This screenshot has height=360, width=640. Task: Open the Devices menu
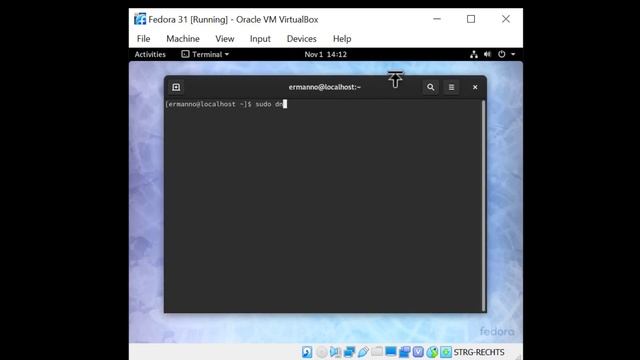point(302,39)
